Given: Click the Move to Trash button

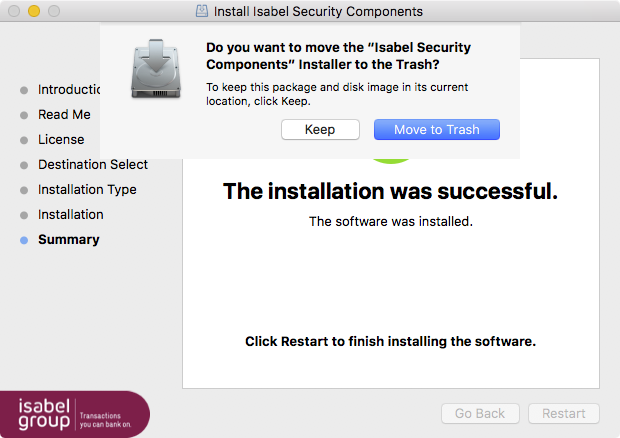Looking at the screenshot, I should pos(437,130).
